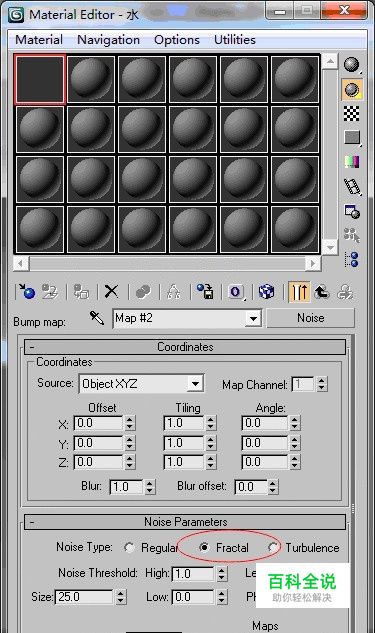Image resolution: width=375 pixels, height=633 pixels.
Task: Toggle Show End Result icon
Action: click(299, 291)
